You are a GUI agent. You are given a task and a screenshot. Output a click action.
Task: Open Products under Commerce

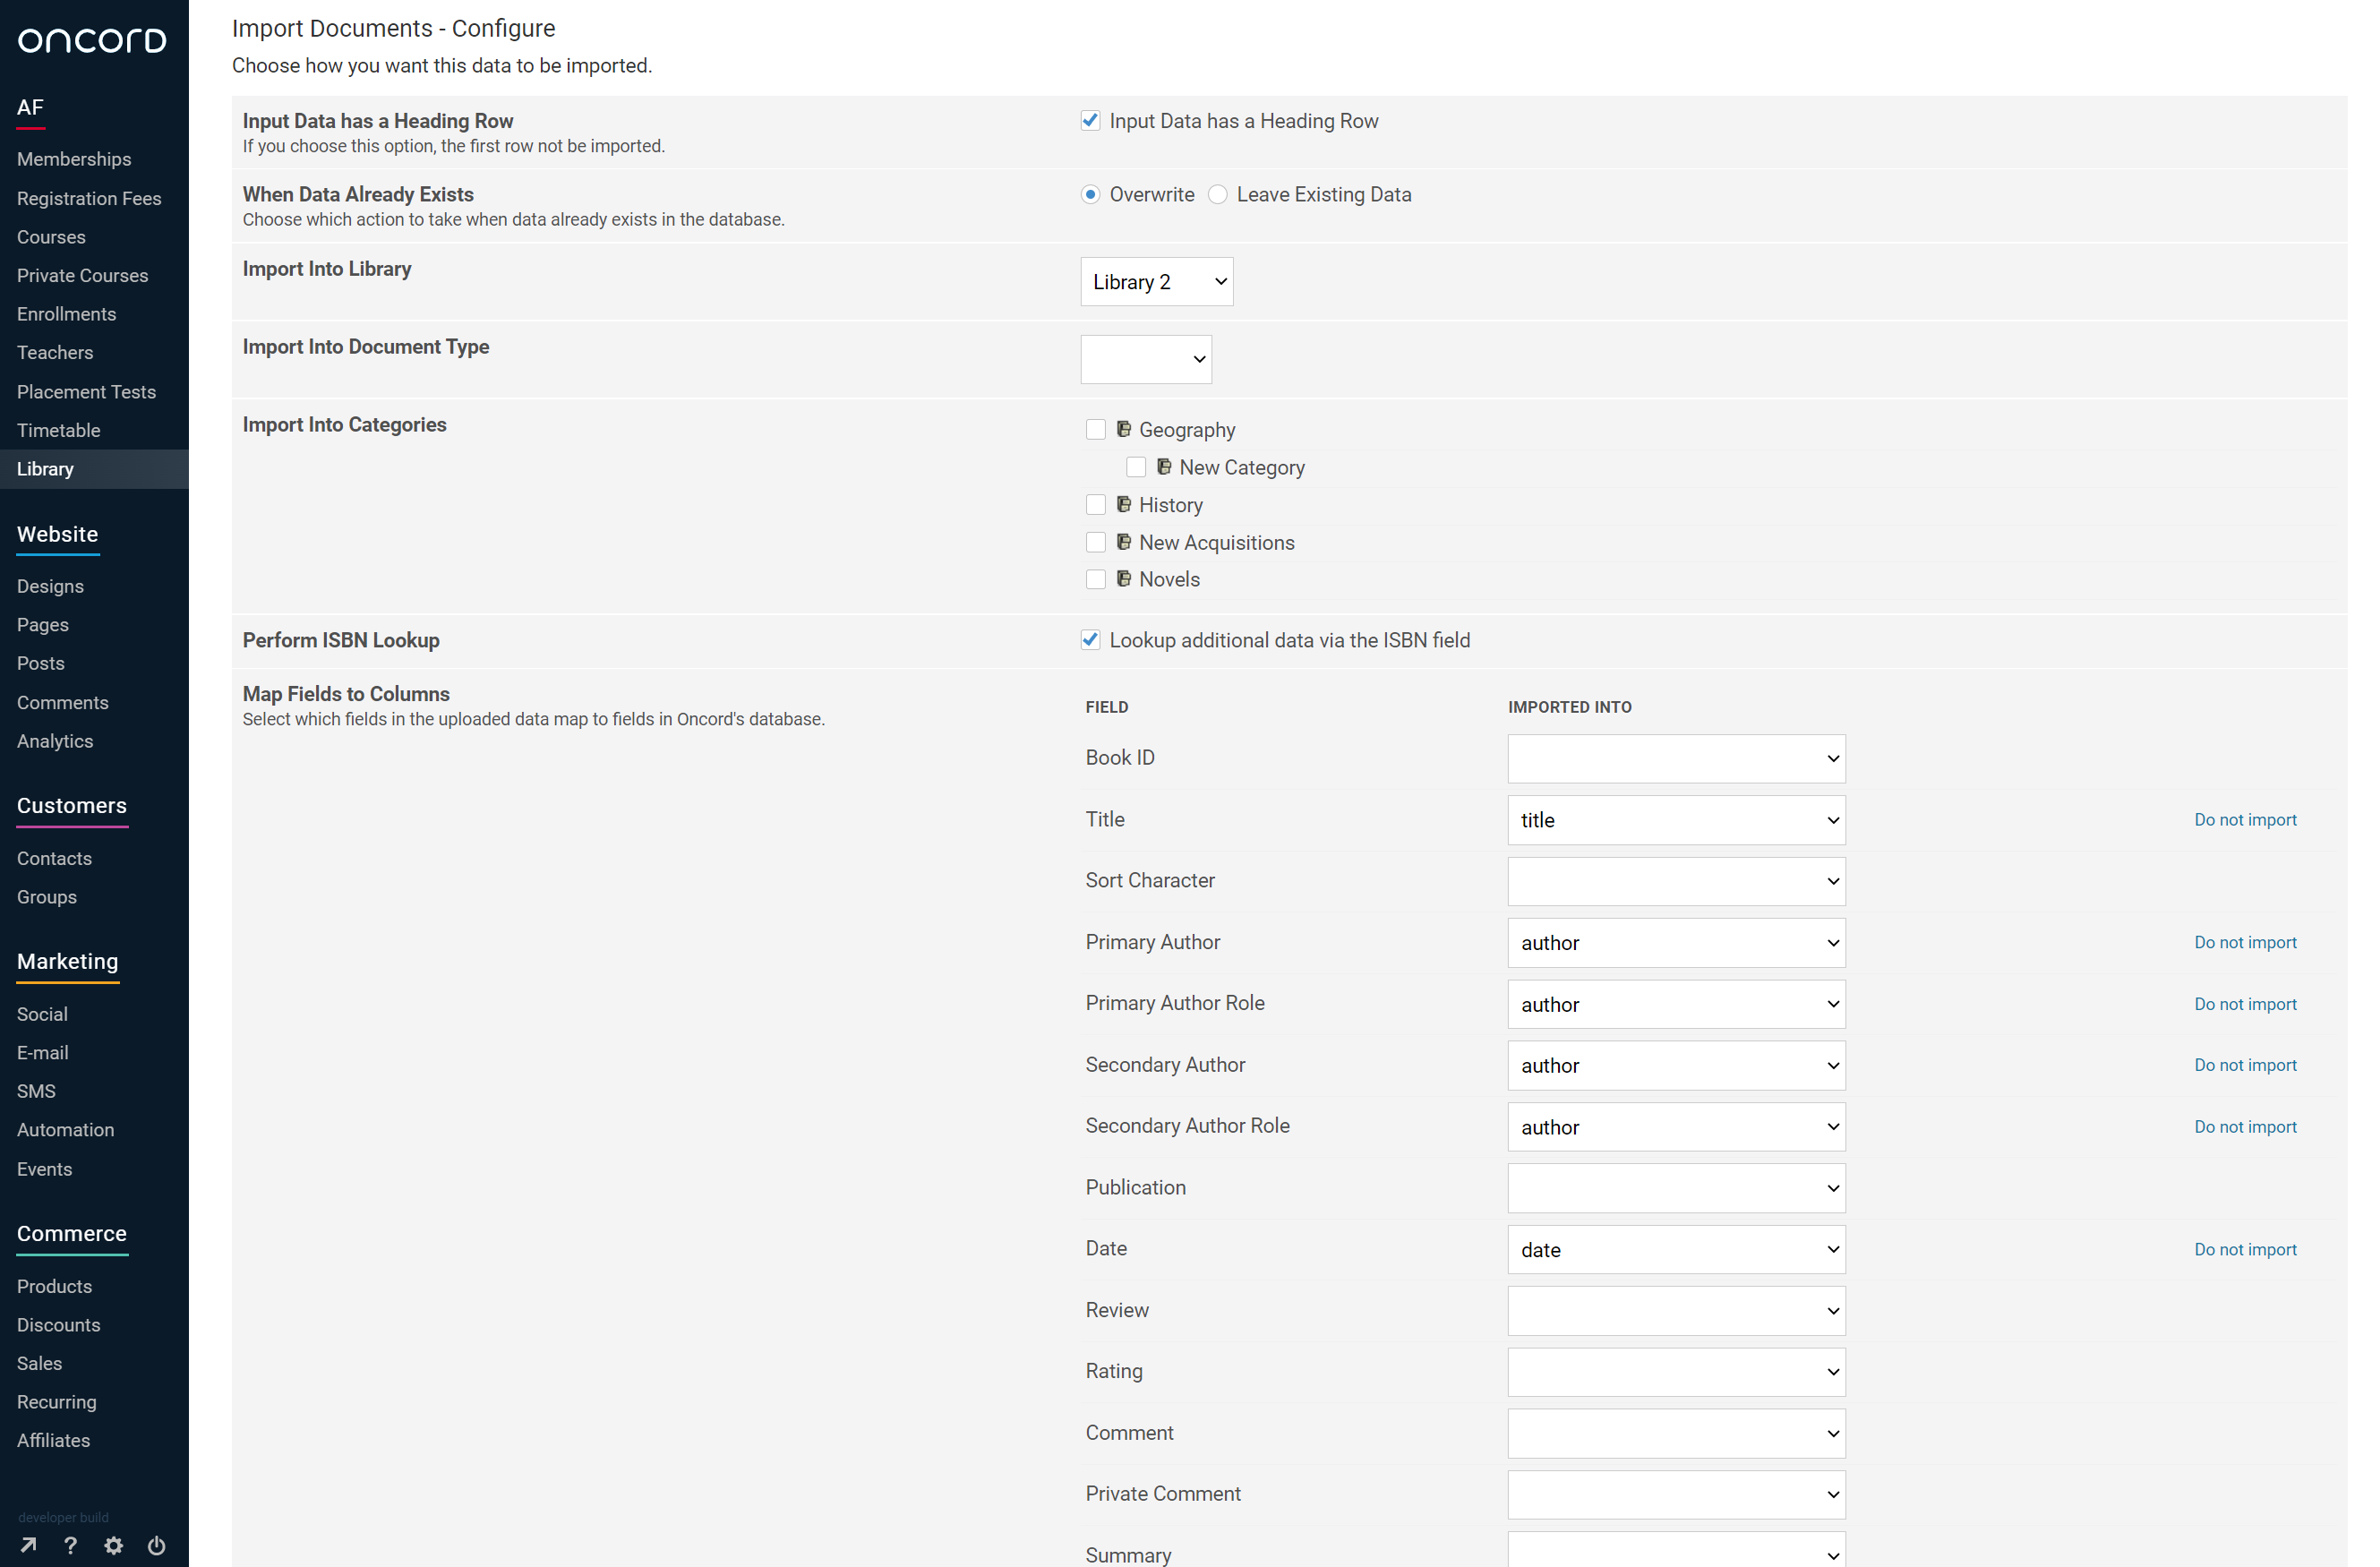54,1286
